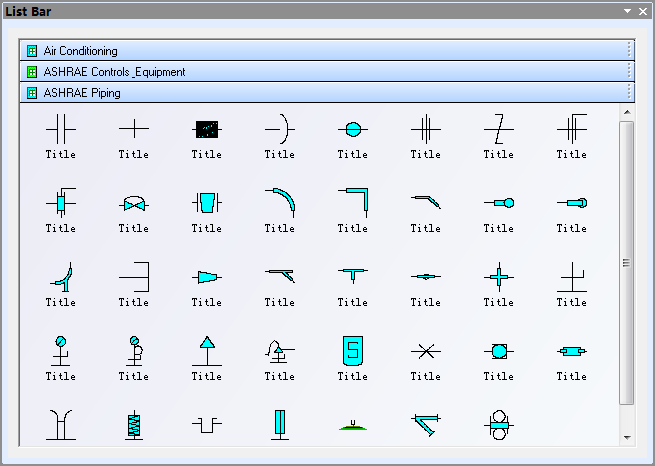Choose the black filled rectangle symbol
Viewport: 655px width, 466px height.
pyautogui.click(x=206, y=129)
